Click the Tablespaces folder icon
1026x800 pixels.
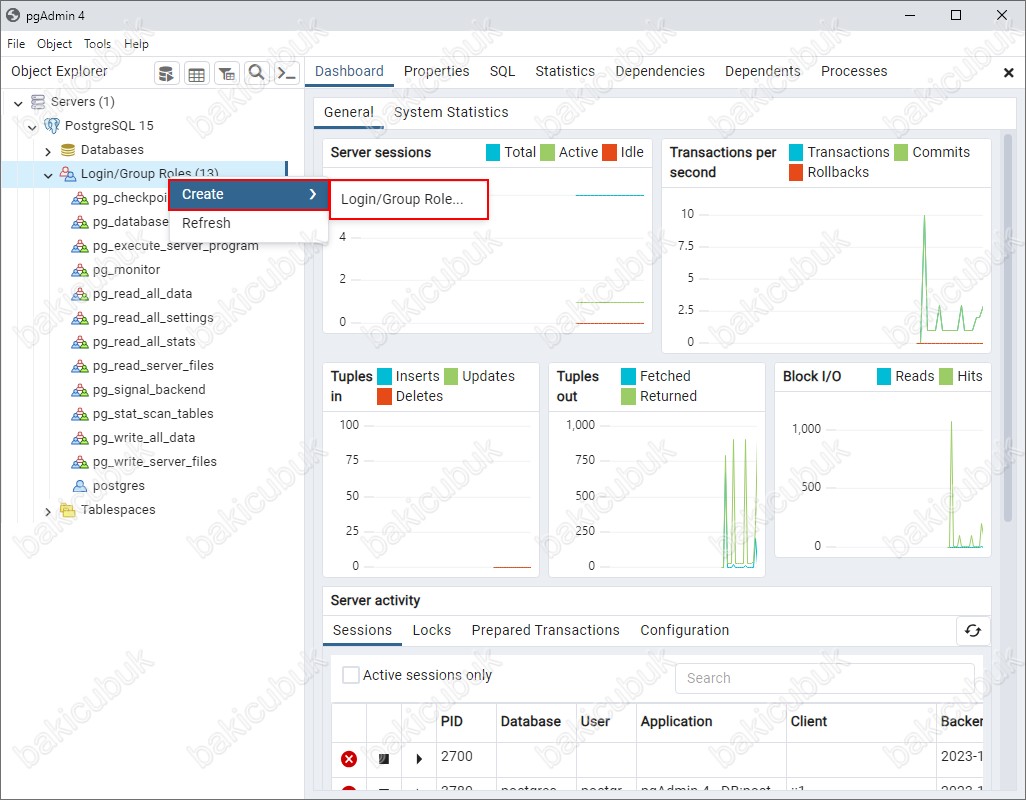(x=67, y=510)
